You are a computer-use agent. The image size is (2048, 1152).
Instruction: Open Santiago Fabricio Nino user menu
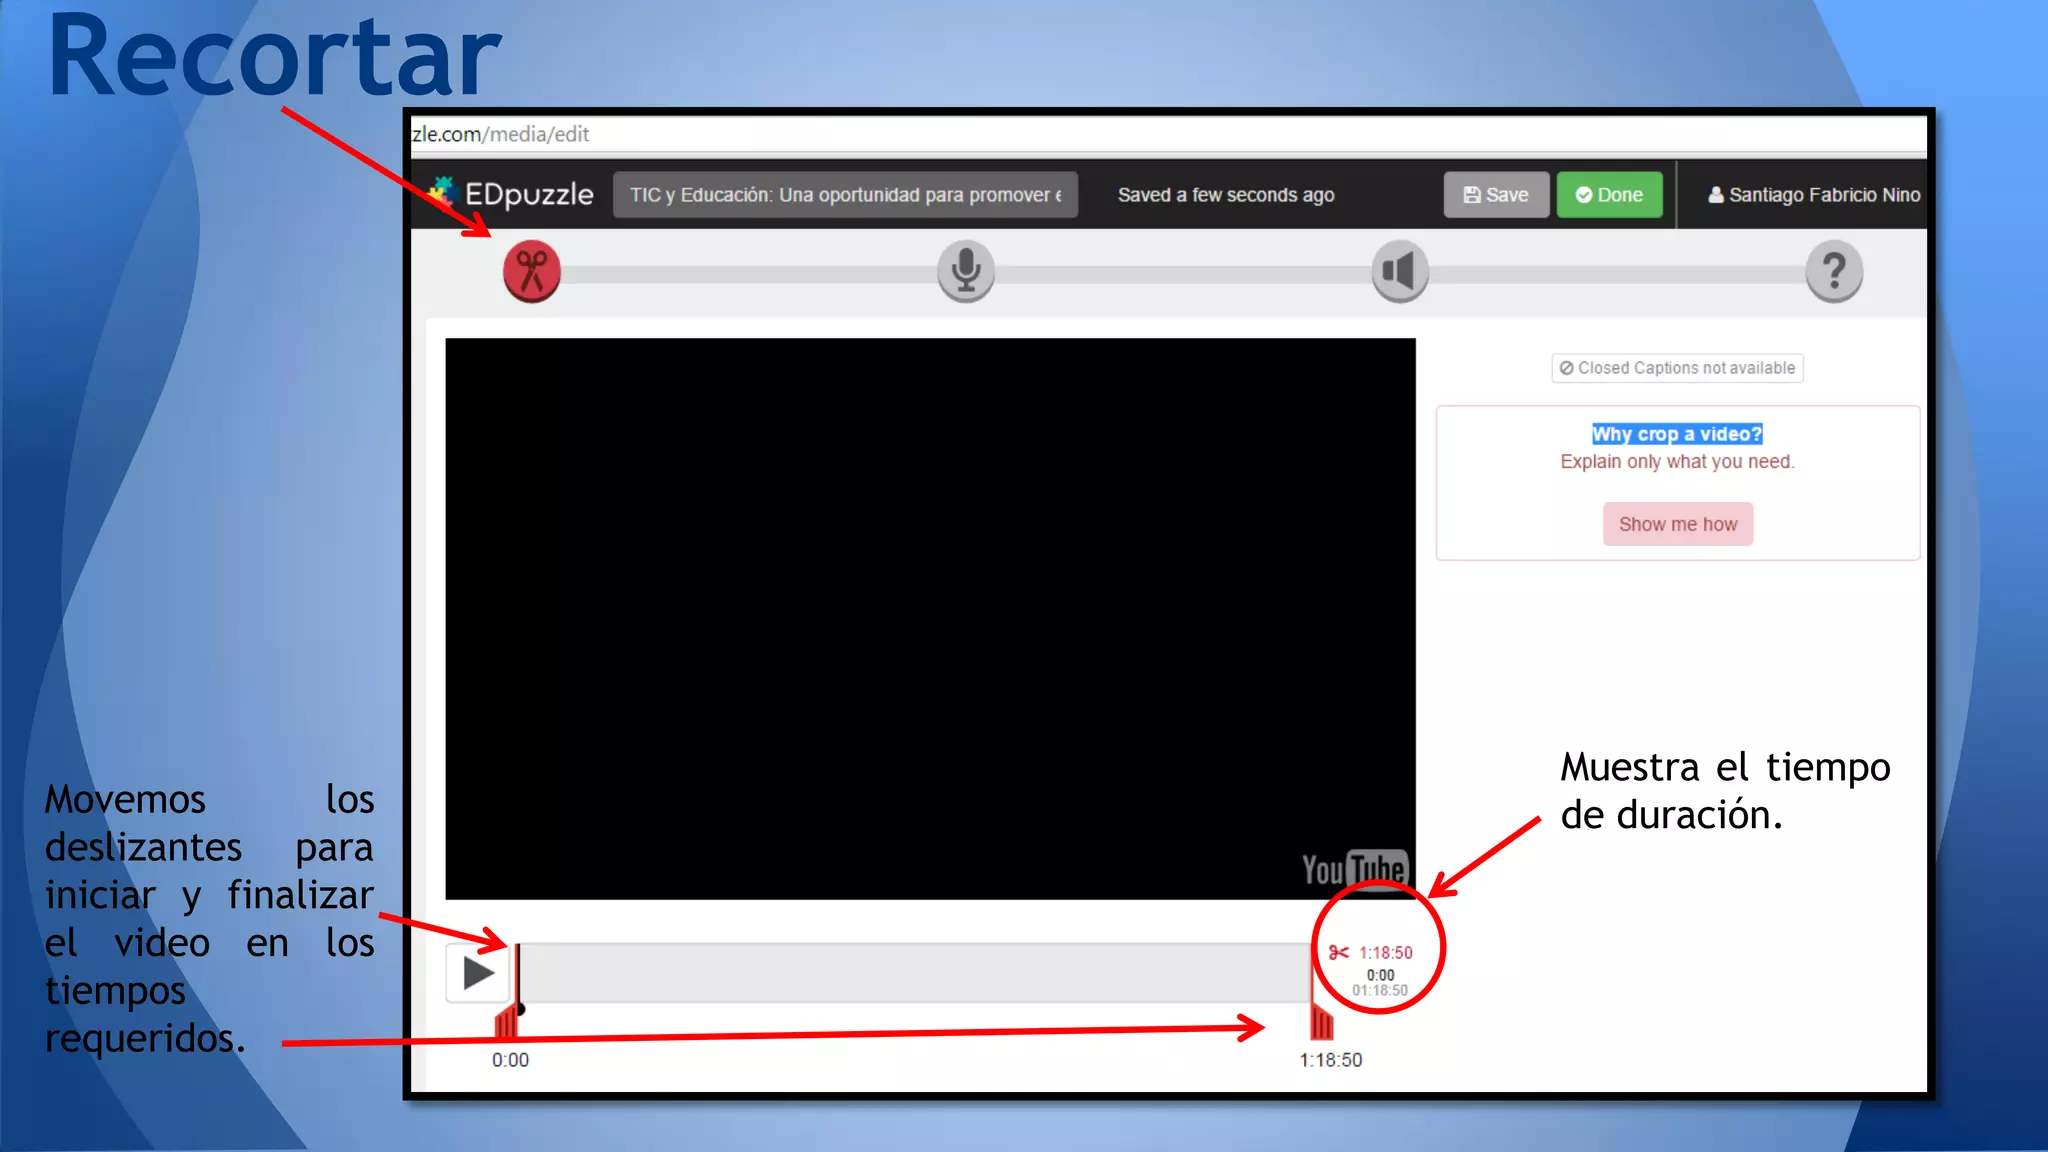(1814, 195)
